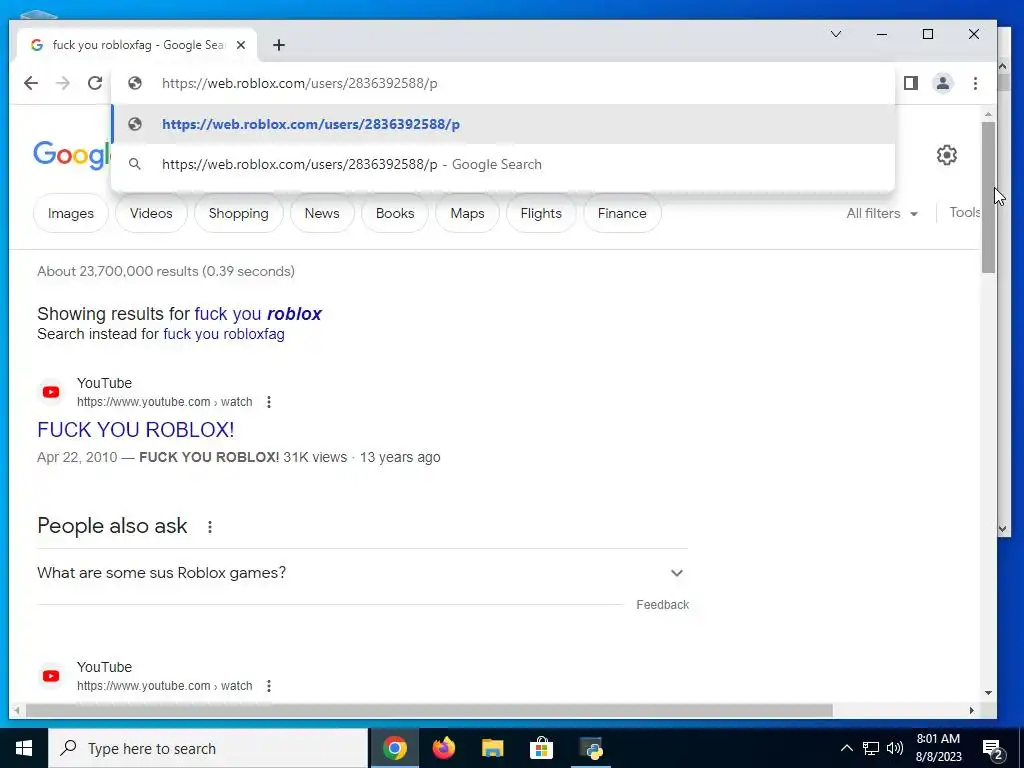1024x768 pixels.
Task: Expand 'What are some sus Roblox games?'
Action: tap(362, 573)
